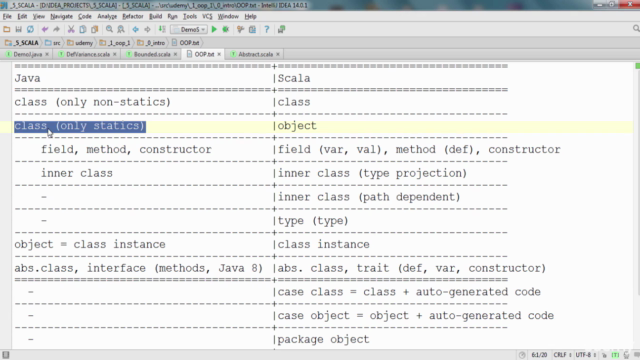640x360 pixels.
Task: Click the word 'object' in Scala column
Action: (297, 126)
